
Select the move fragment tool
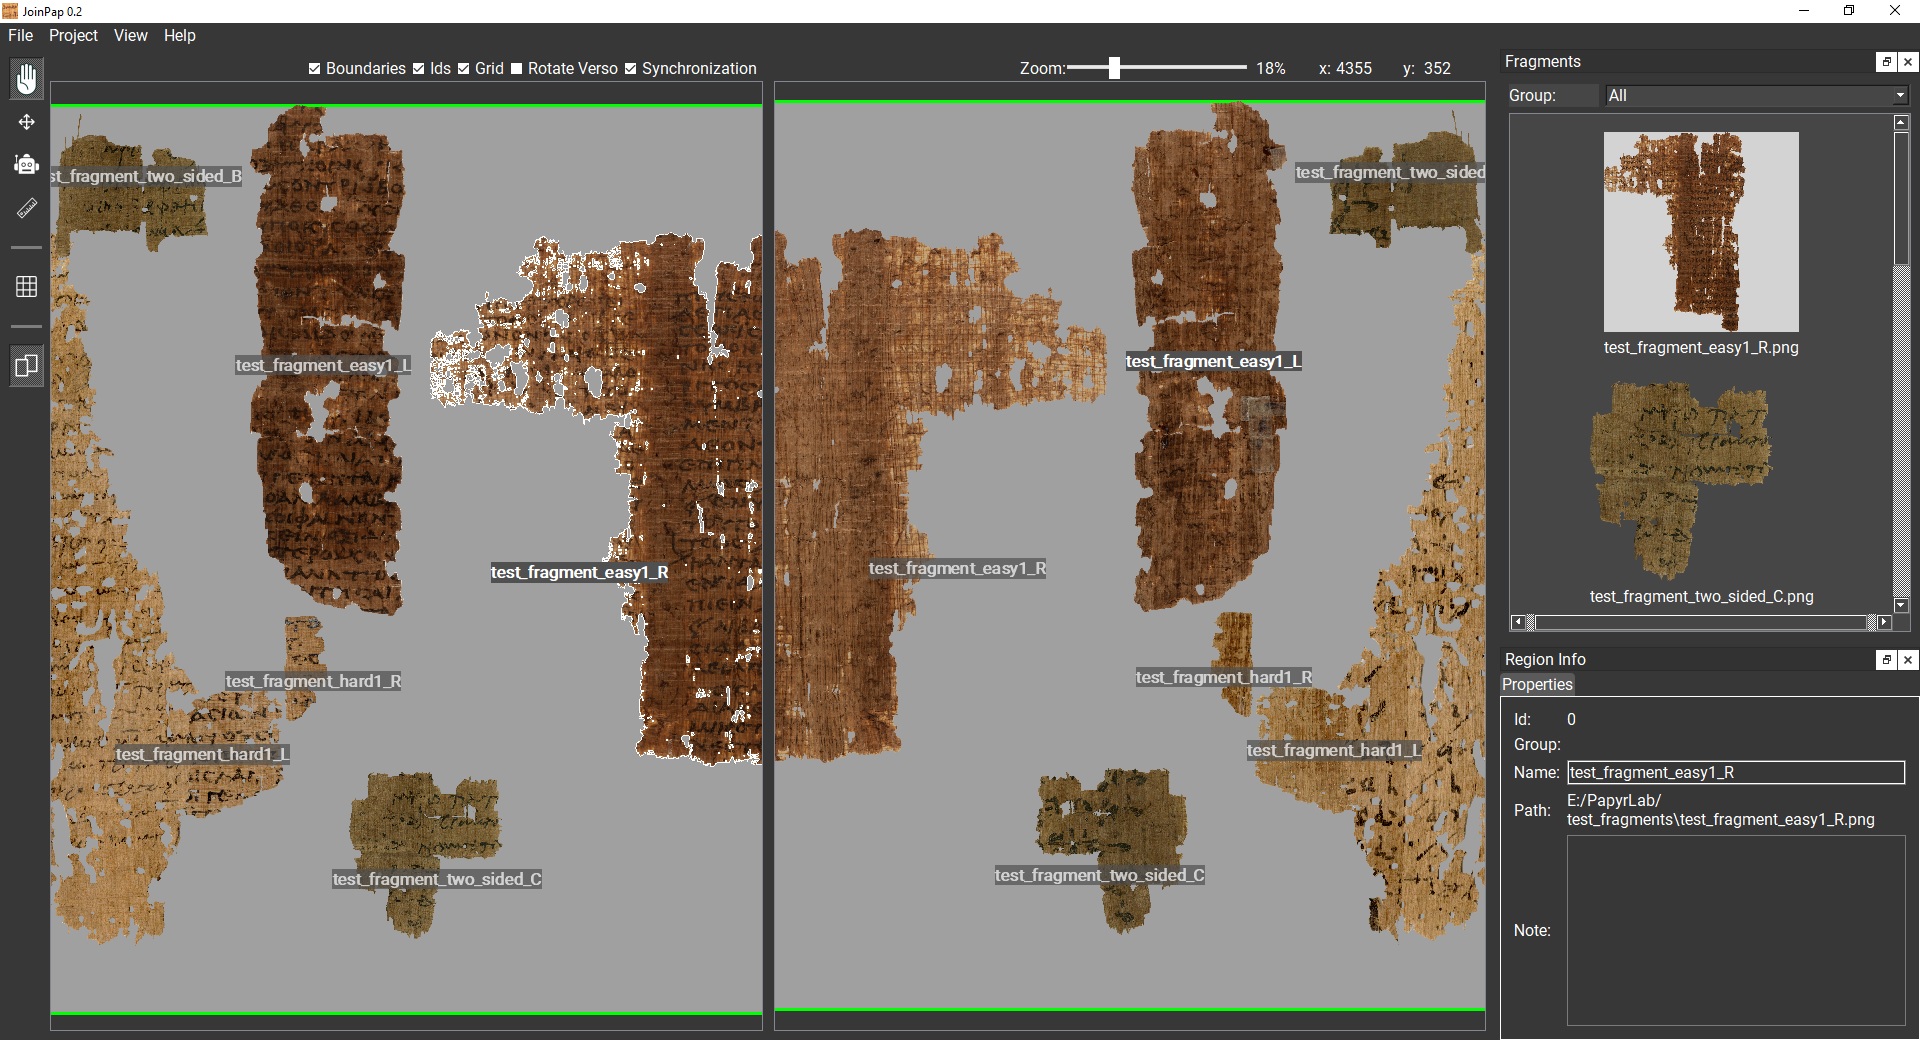click(25, 122)
